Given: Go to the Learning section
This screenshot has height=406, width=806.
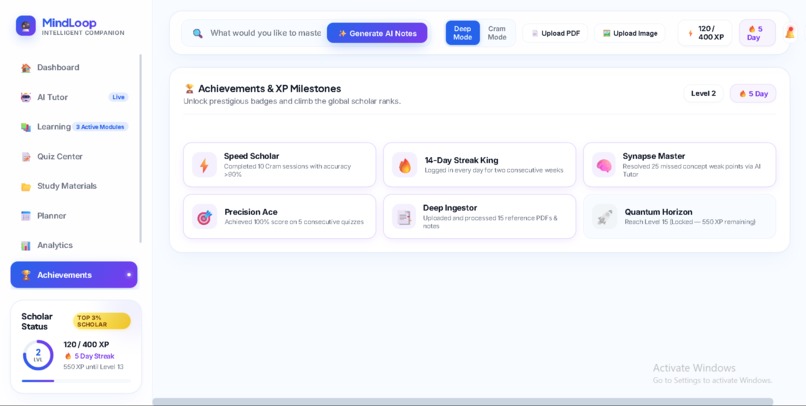Looking at the screenshot, I should 74,127.
